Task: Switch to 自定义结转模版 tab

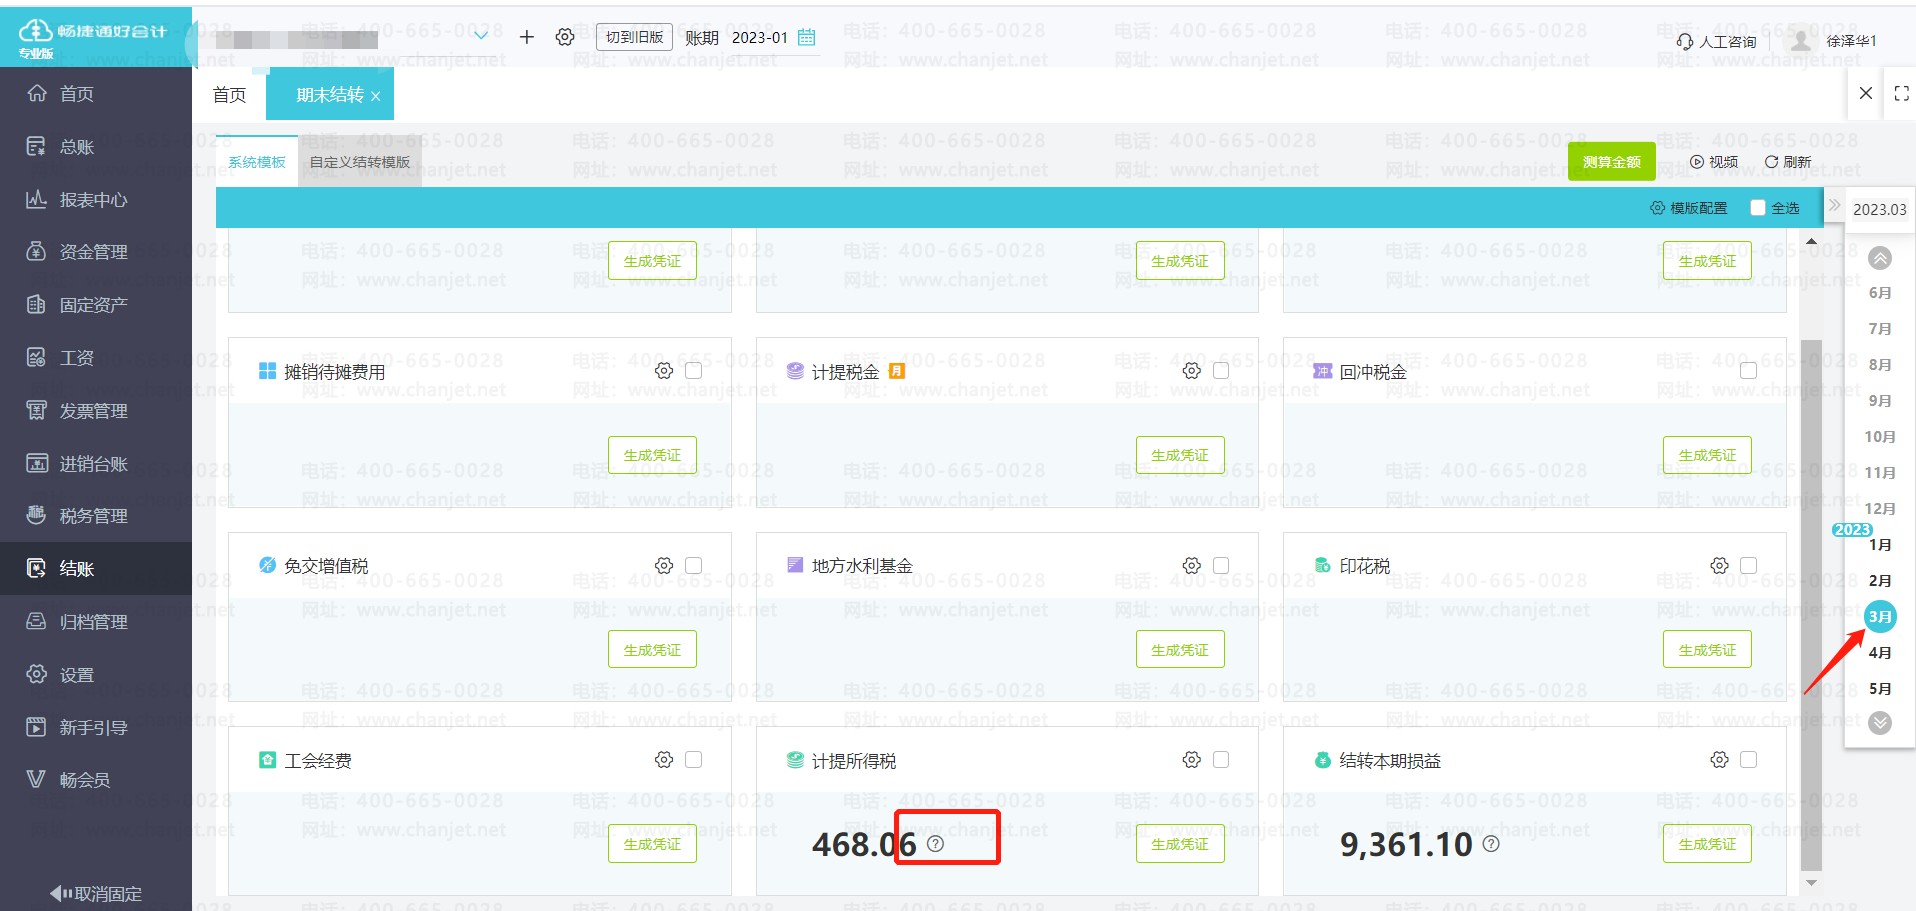Action: coord(359,162)
